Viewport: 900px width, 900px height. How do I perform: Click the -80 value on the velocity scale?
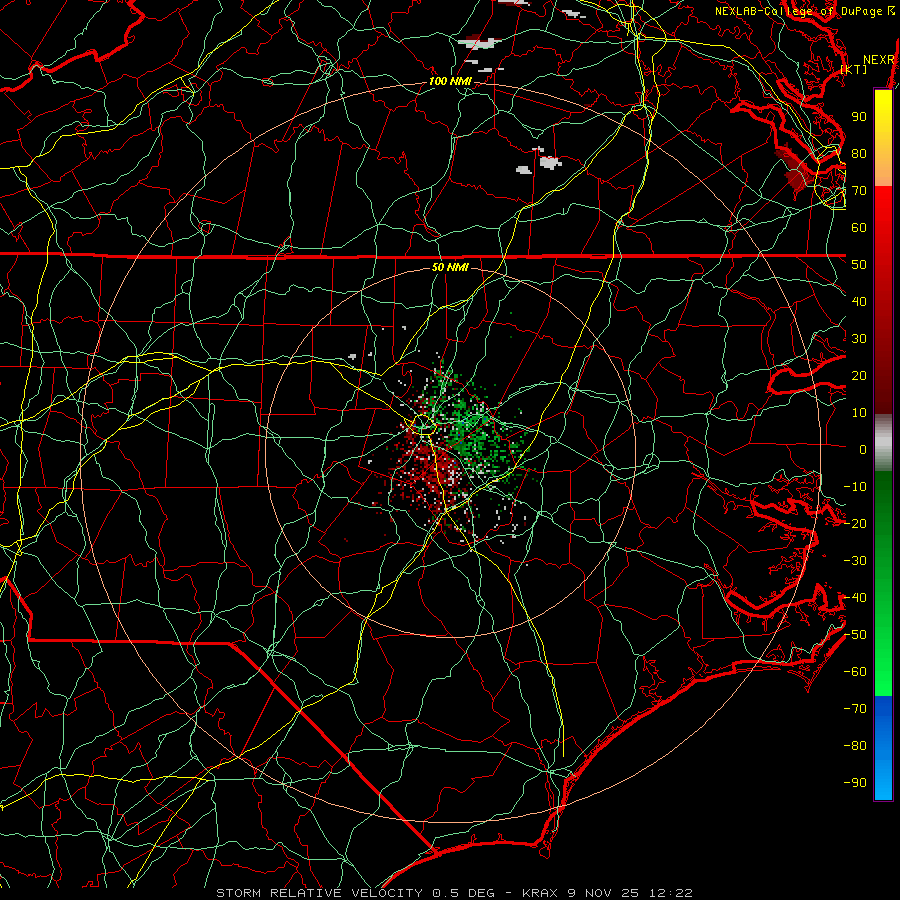click(x=855, y=746)
